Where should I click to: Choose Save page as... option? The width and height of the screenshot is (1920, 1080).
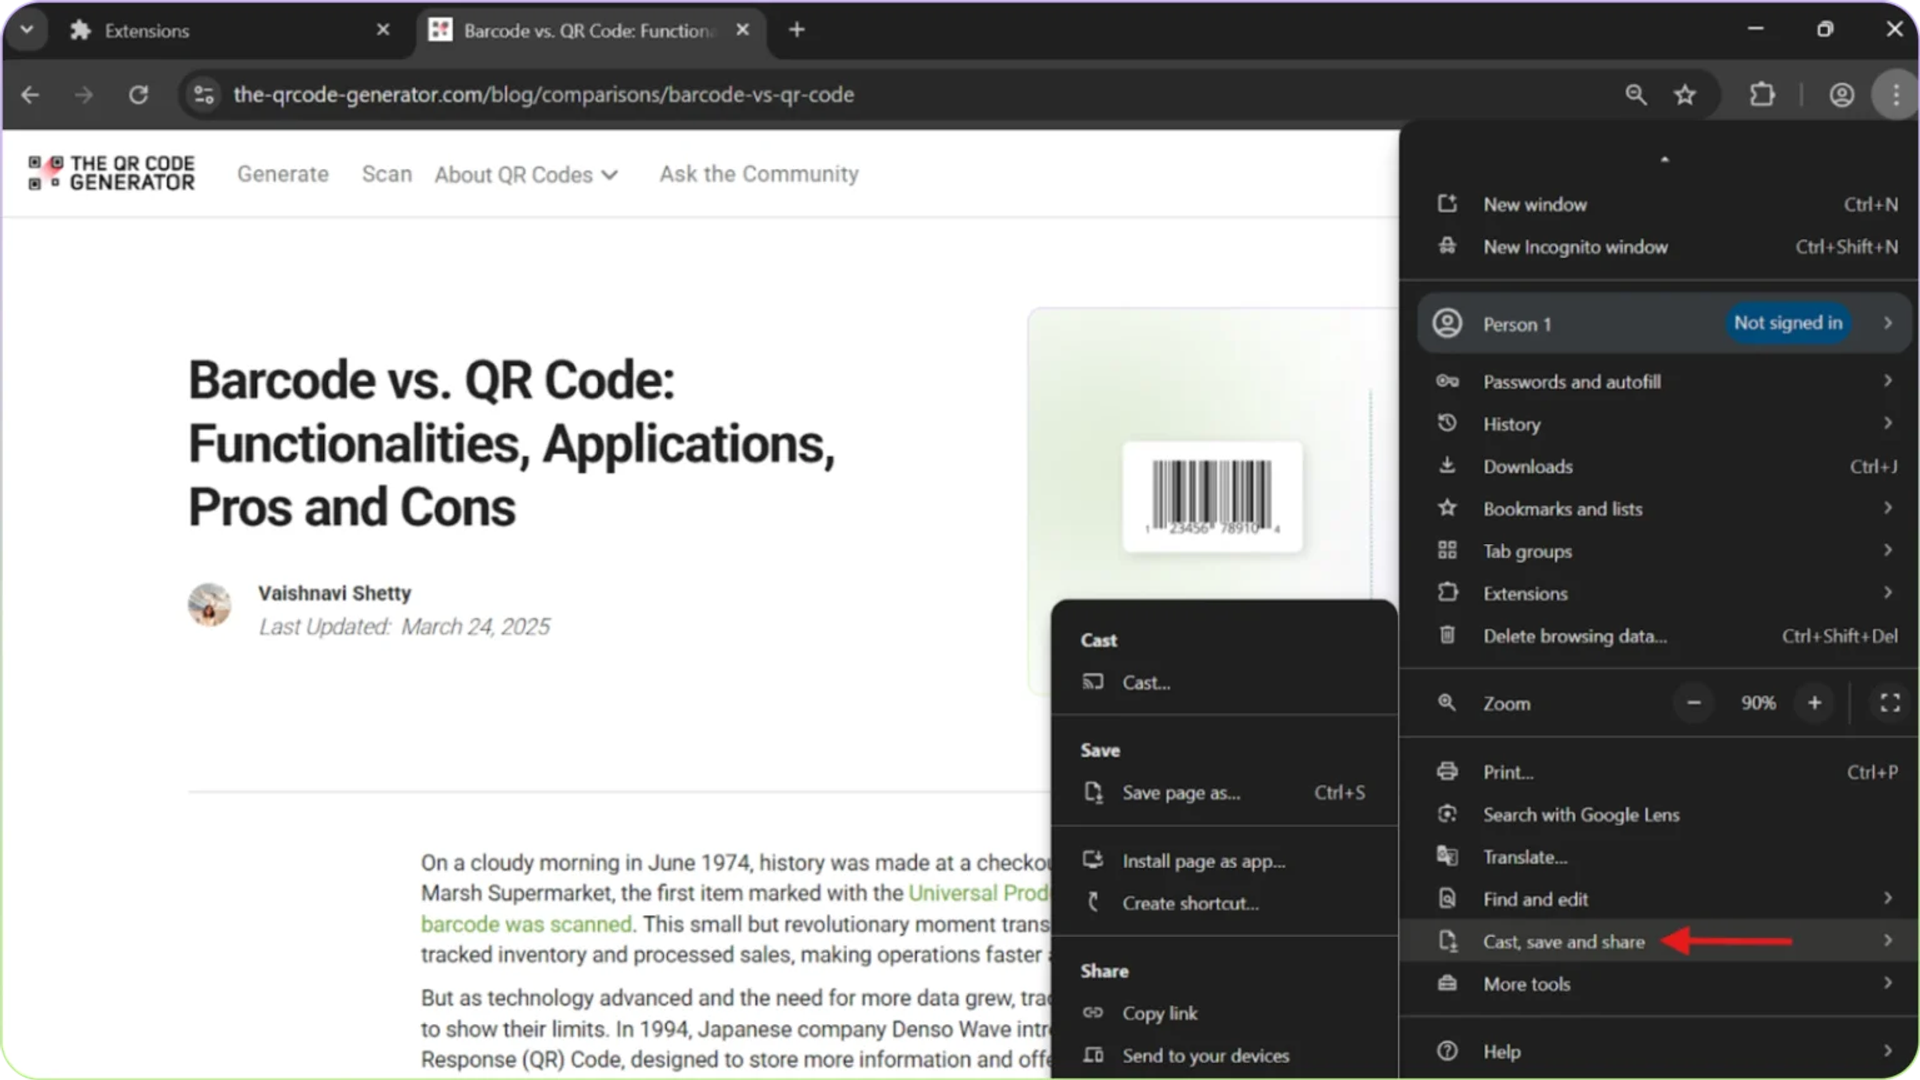[x=1224, y=793]
